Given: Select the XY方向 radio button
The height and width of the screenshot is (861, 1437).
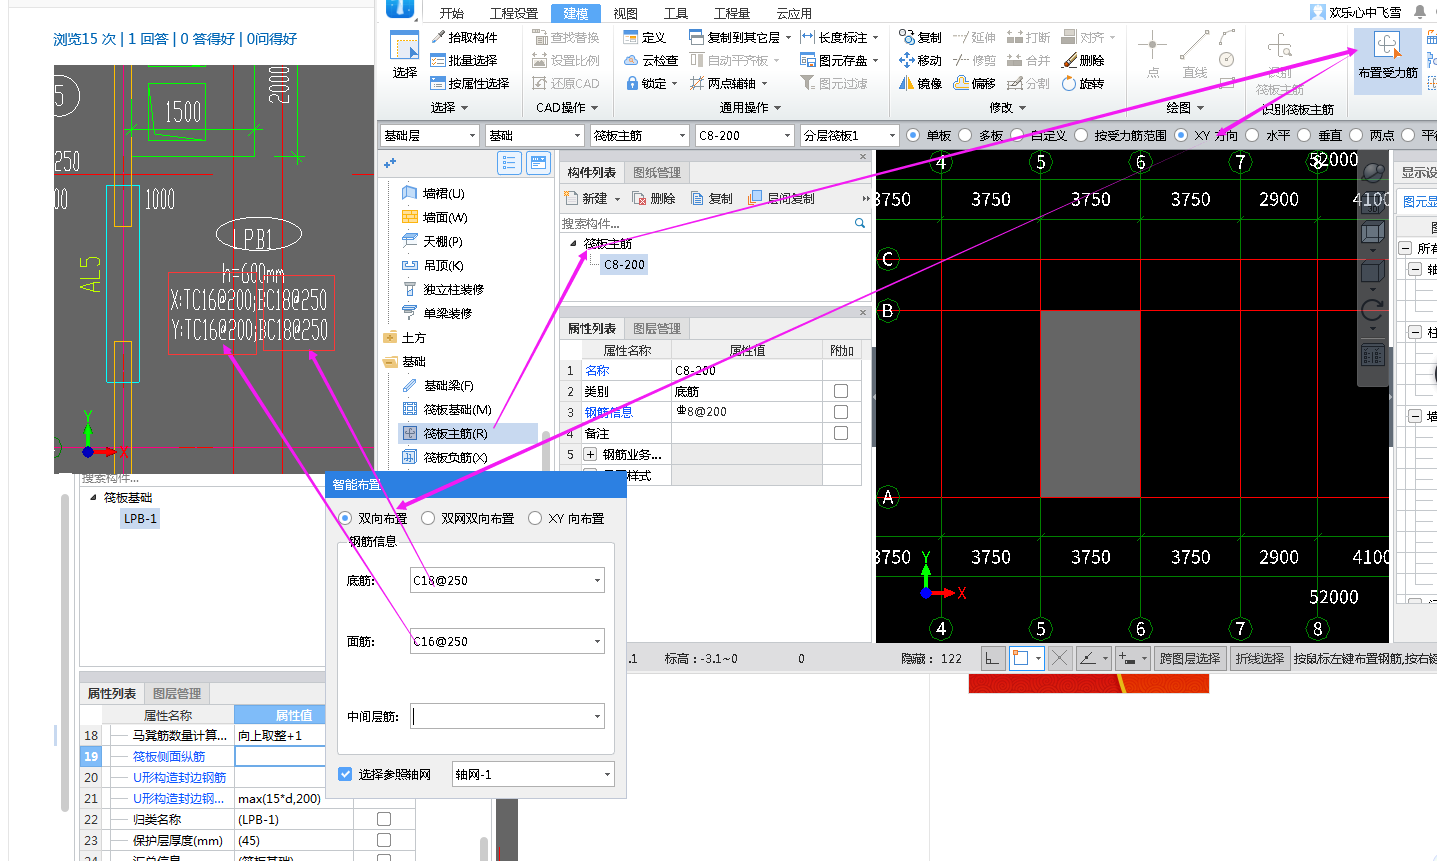Looking at the screenshot, I should coord(1181,135).
